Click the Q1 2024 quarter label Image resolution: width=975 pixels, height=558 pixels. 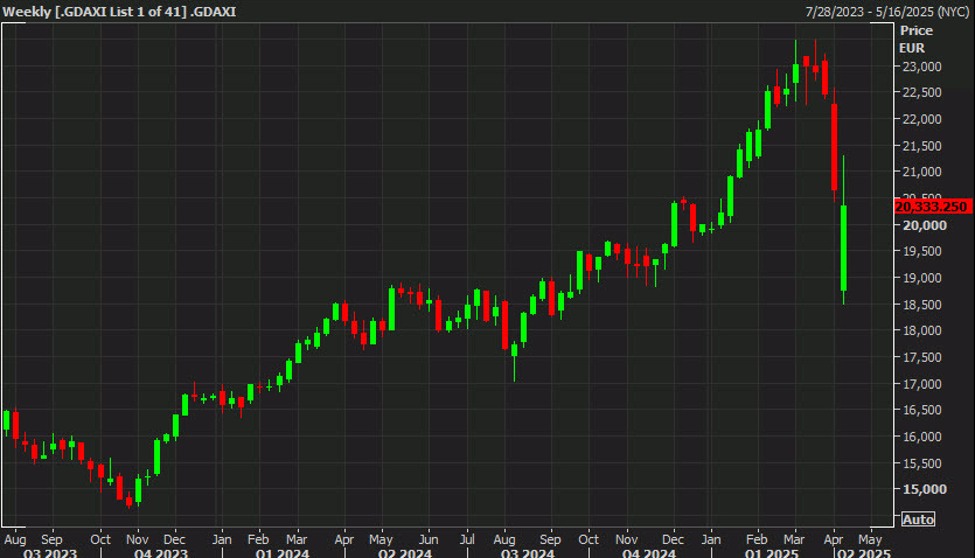[x=282, y=551]
